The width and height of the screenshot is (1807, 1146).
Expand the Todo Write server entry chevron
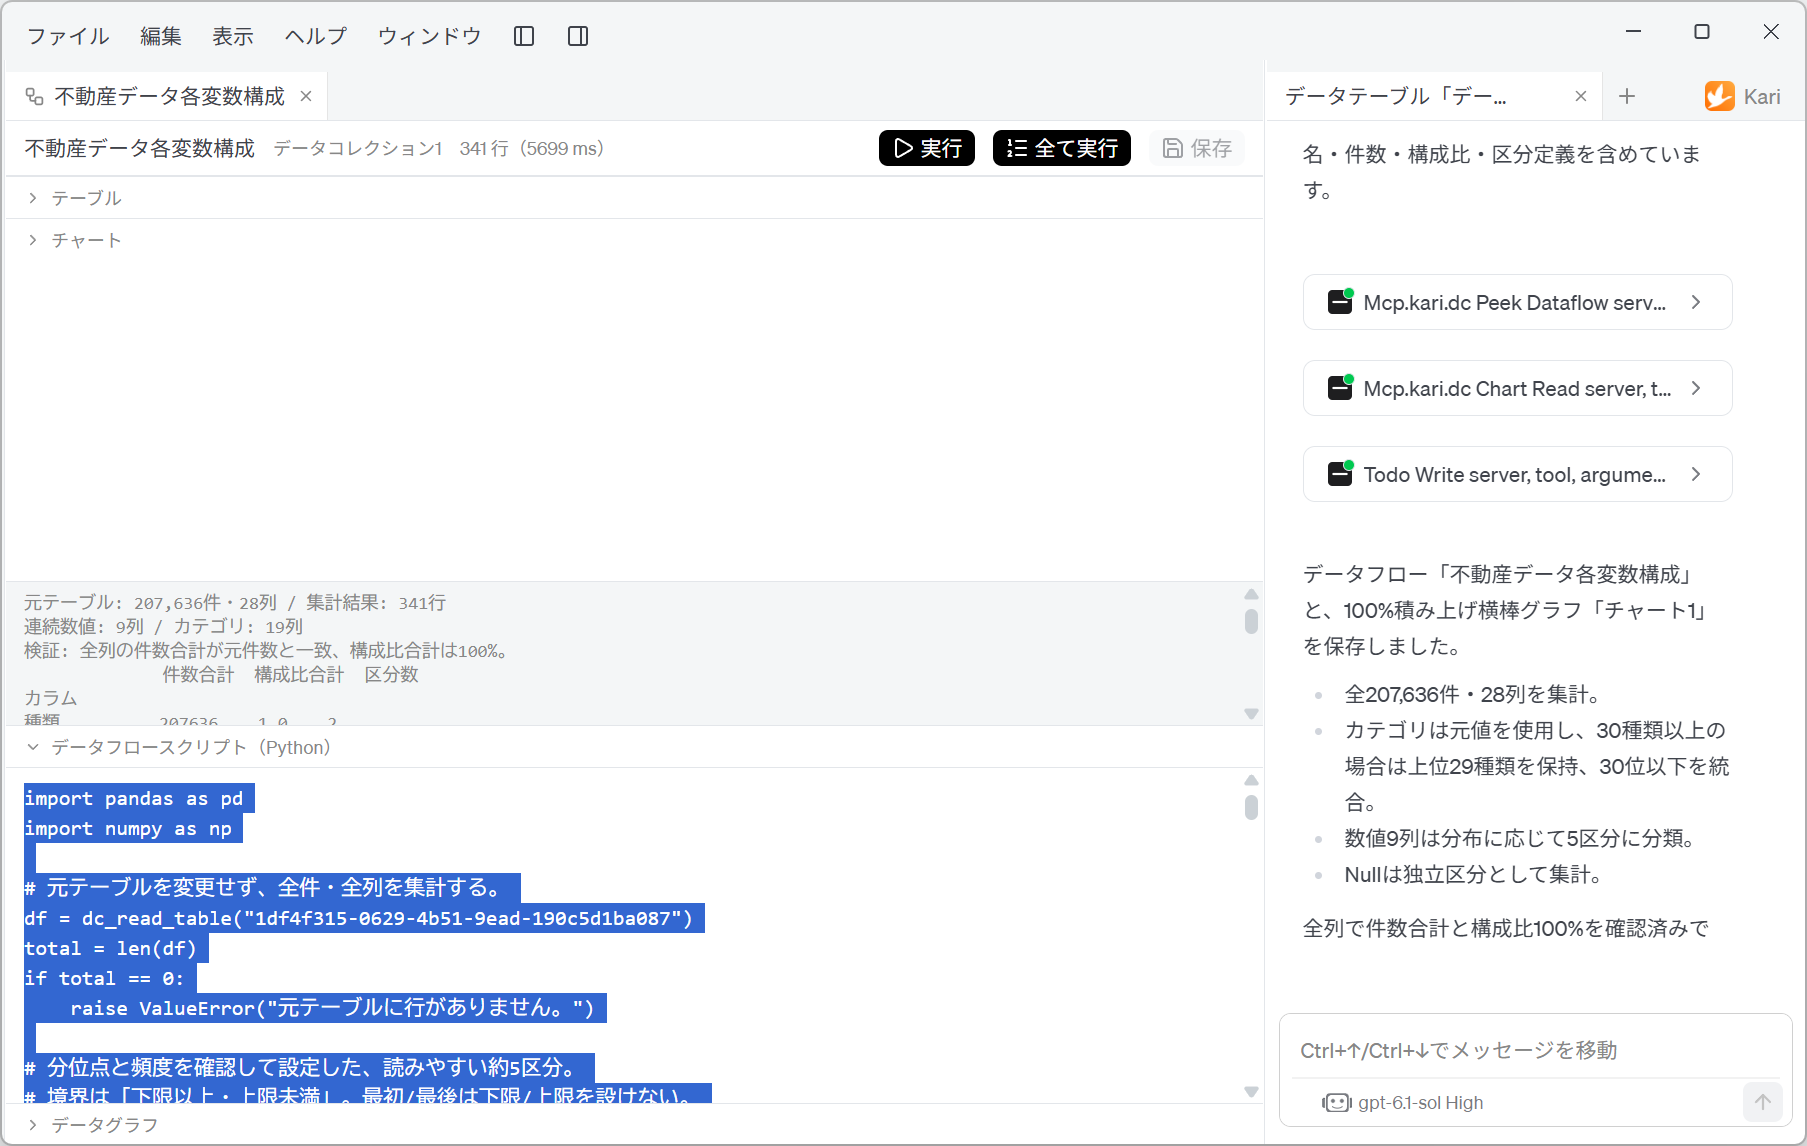[1696, 474]
